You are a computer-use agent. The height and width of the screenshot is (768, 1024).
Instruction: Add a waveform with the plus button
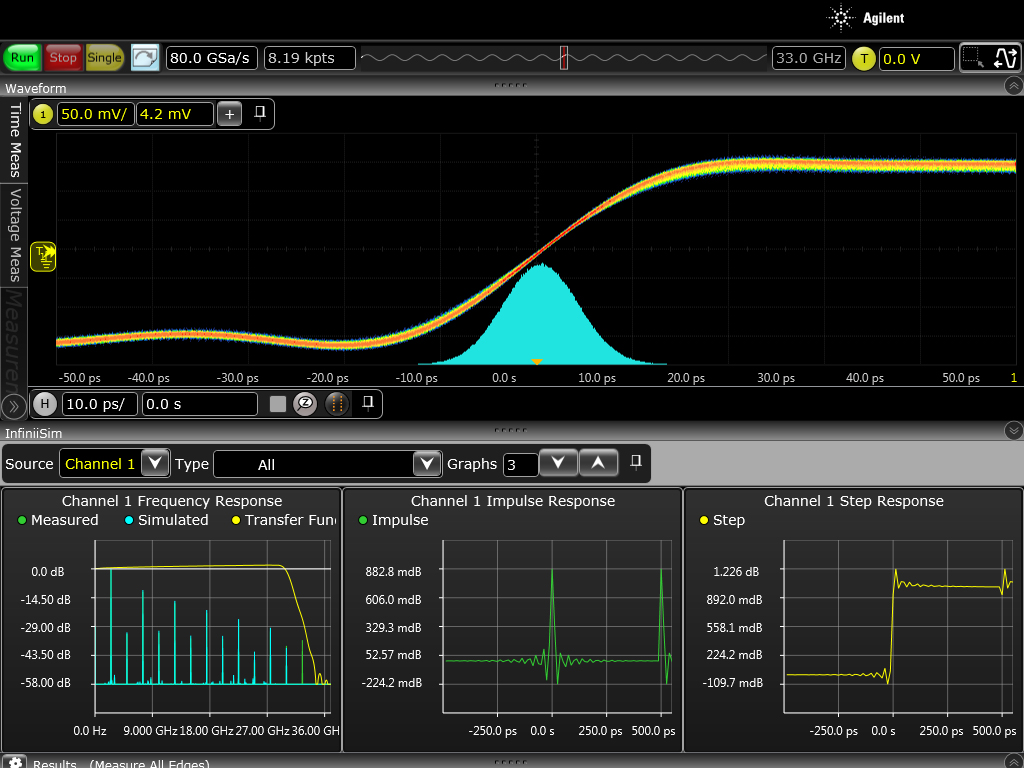(x=230, y=114)
